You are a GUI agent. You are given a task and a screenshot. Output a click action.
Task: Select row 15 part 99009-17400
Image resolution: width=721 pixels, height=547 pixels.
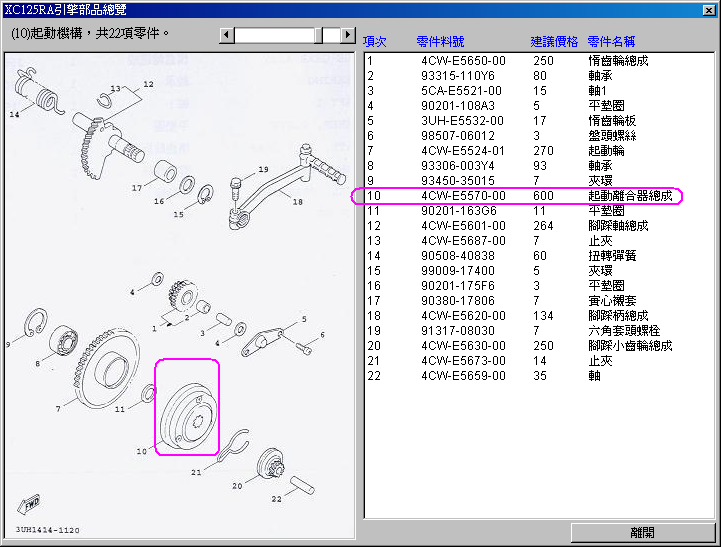pyautogui.click(x=539, y=271)
